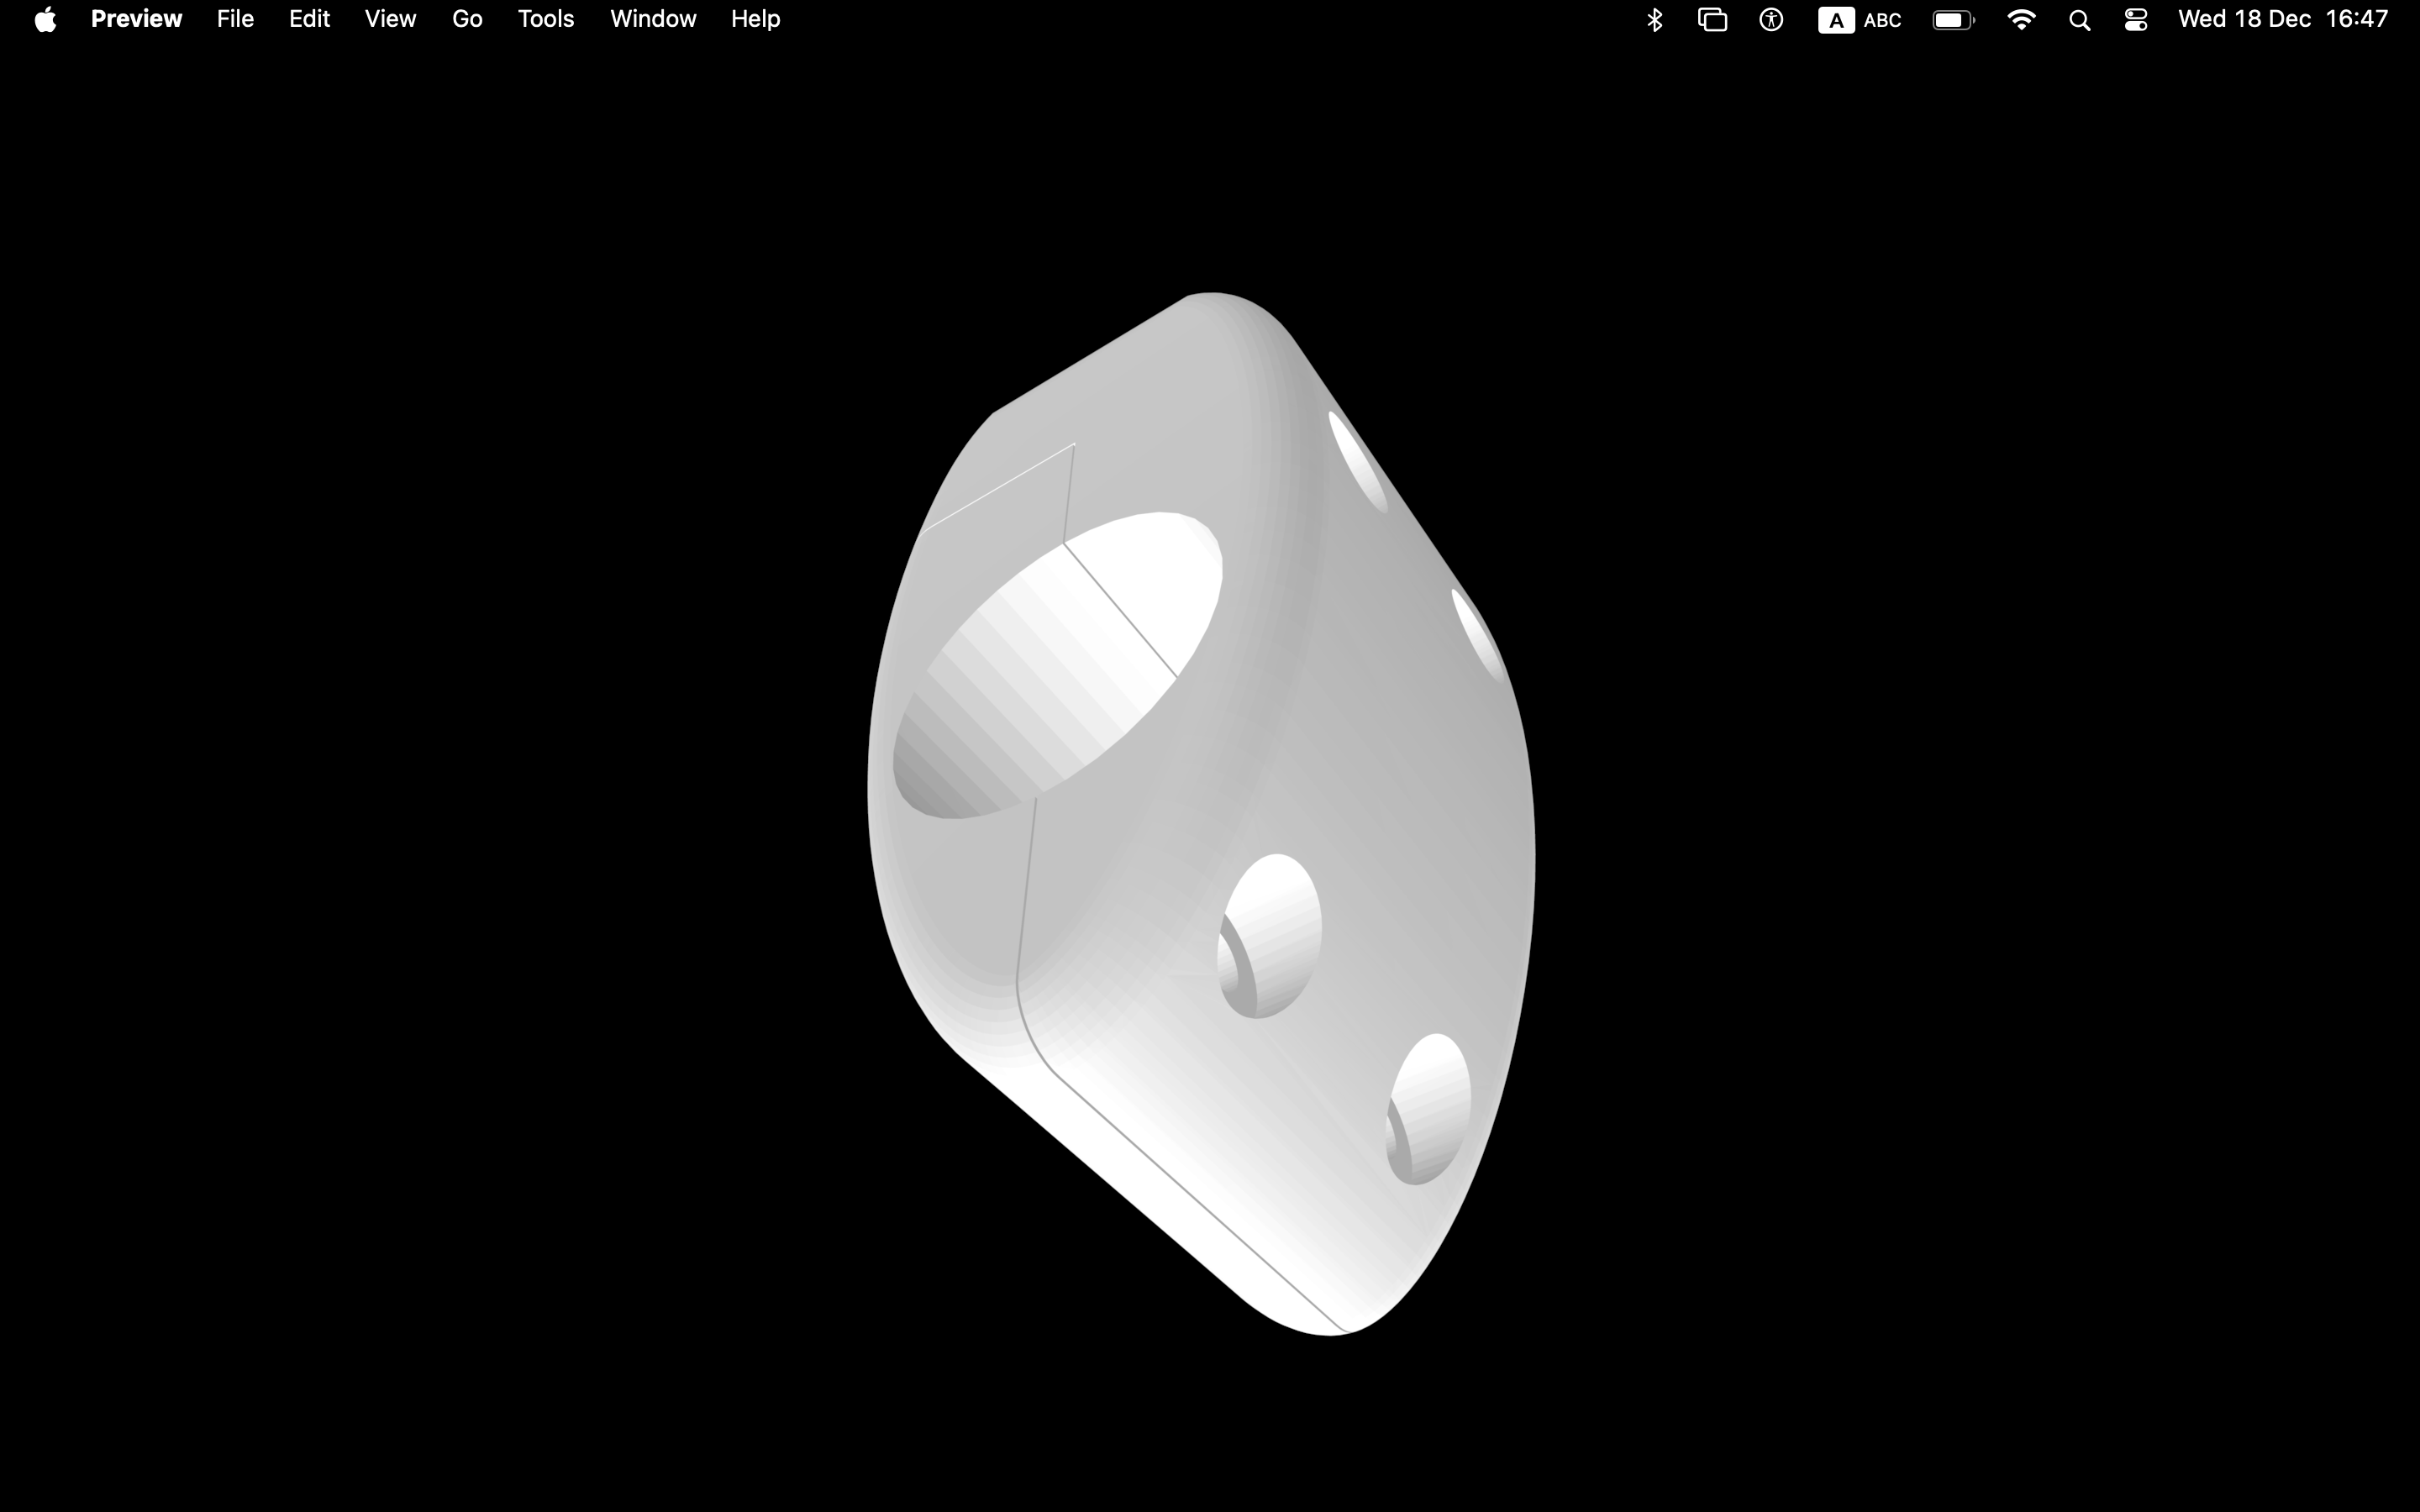Open the Go menu
The image size is (2420, 1512).
467,19
